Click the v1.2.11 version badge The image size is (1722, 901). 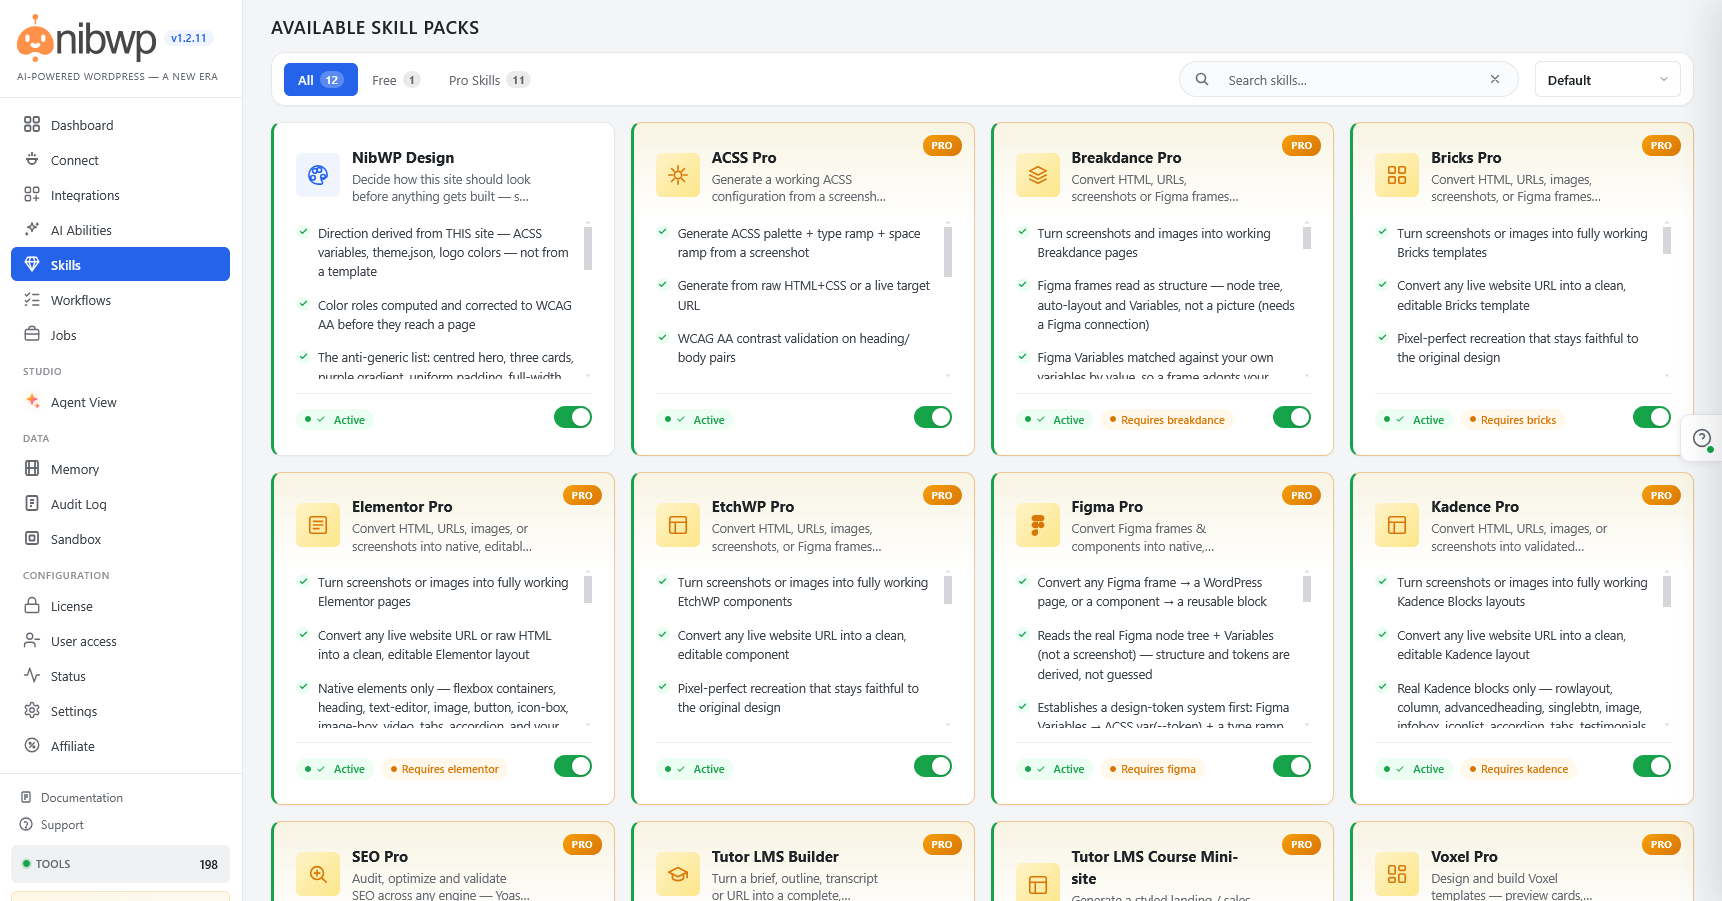(189, 39)
